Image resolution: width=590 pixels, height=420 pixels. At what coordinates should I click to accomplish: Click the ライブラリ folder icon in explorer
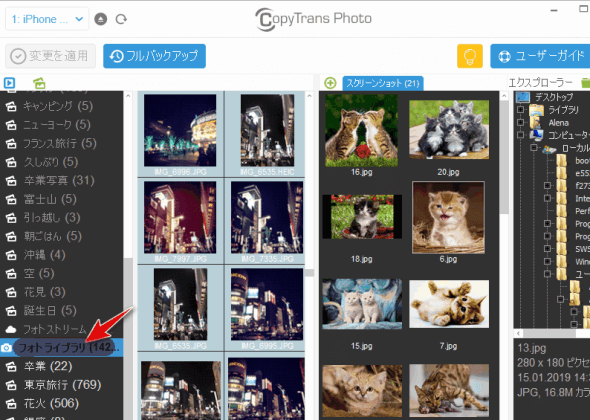point(536,110)
